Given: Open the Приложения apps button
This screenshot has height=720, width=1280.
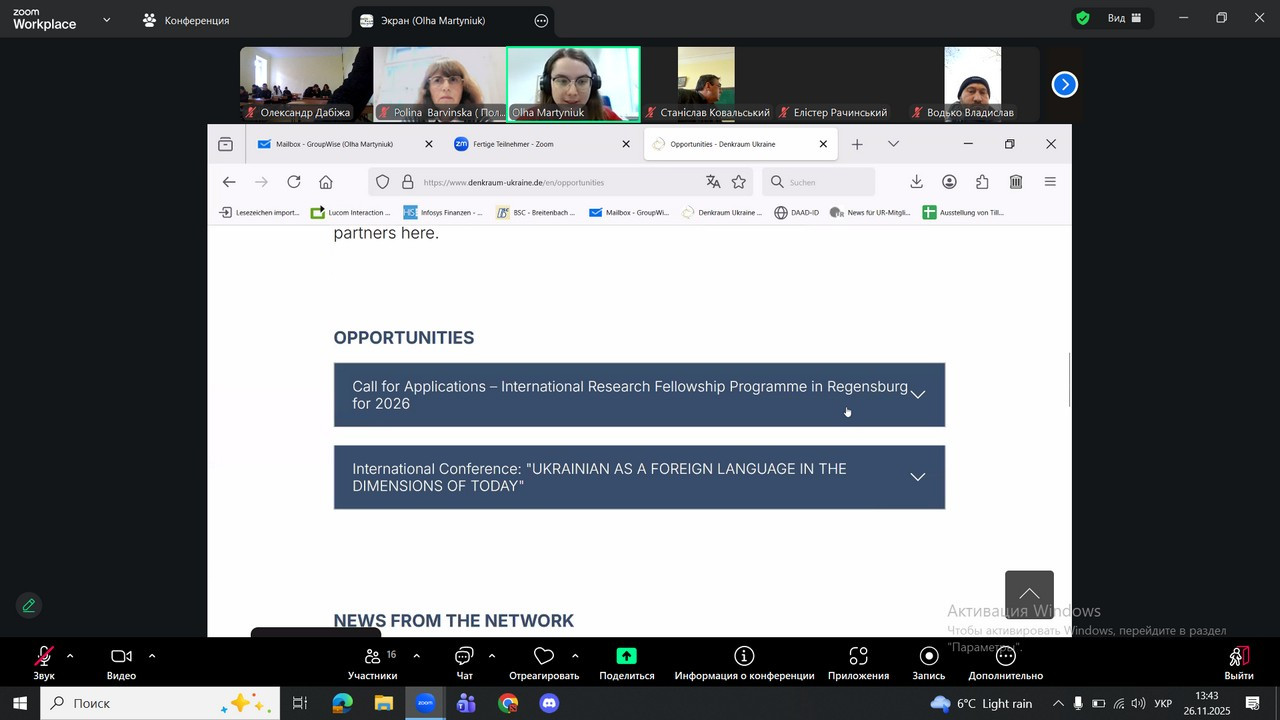Looking at the screenshot, I should pyautogui.click(x=858, y=662).
